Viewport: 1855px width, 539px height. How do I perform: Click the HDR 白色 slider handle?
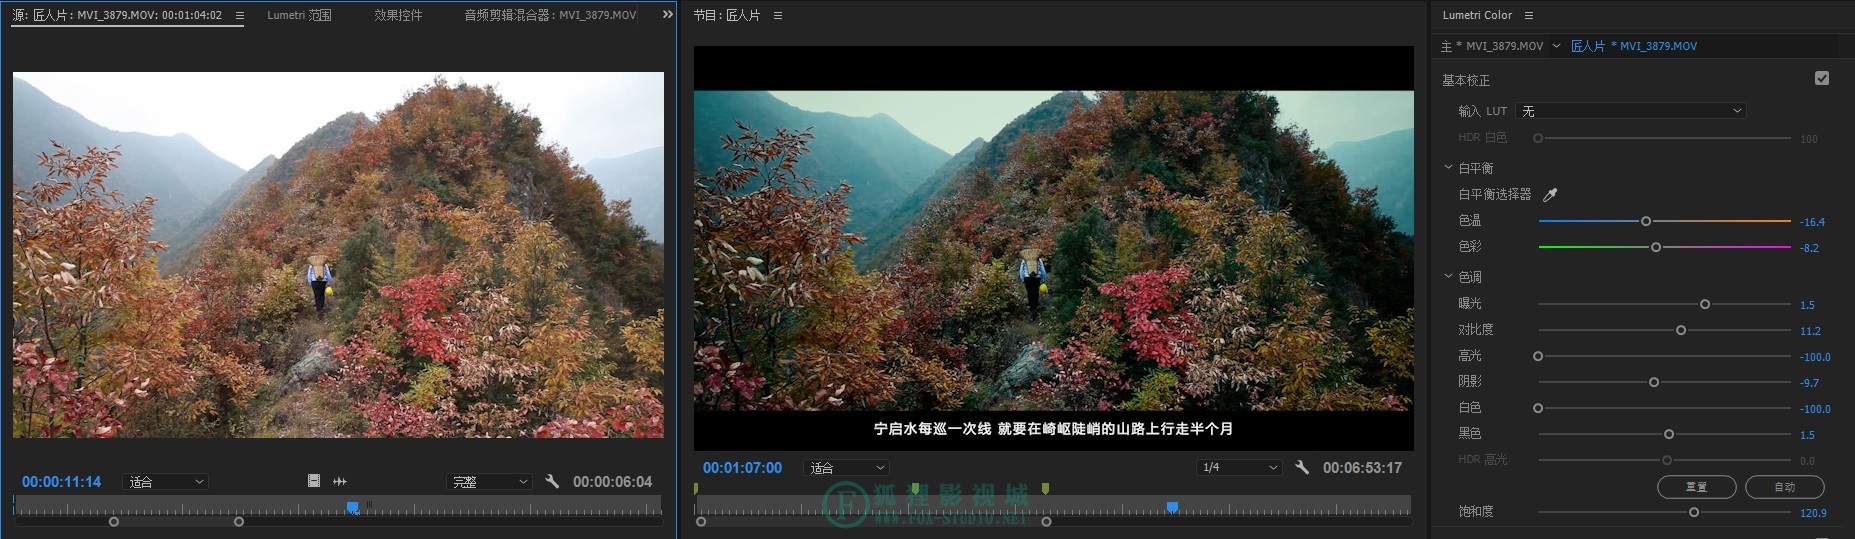coord(1538,138)
